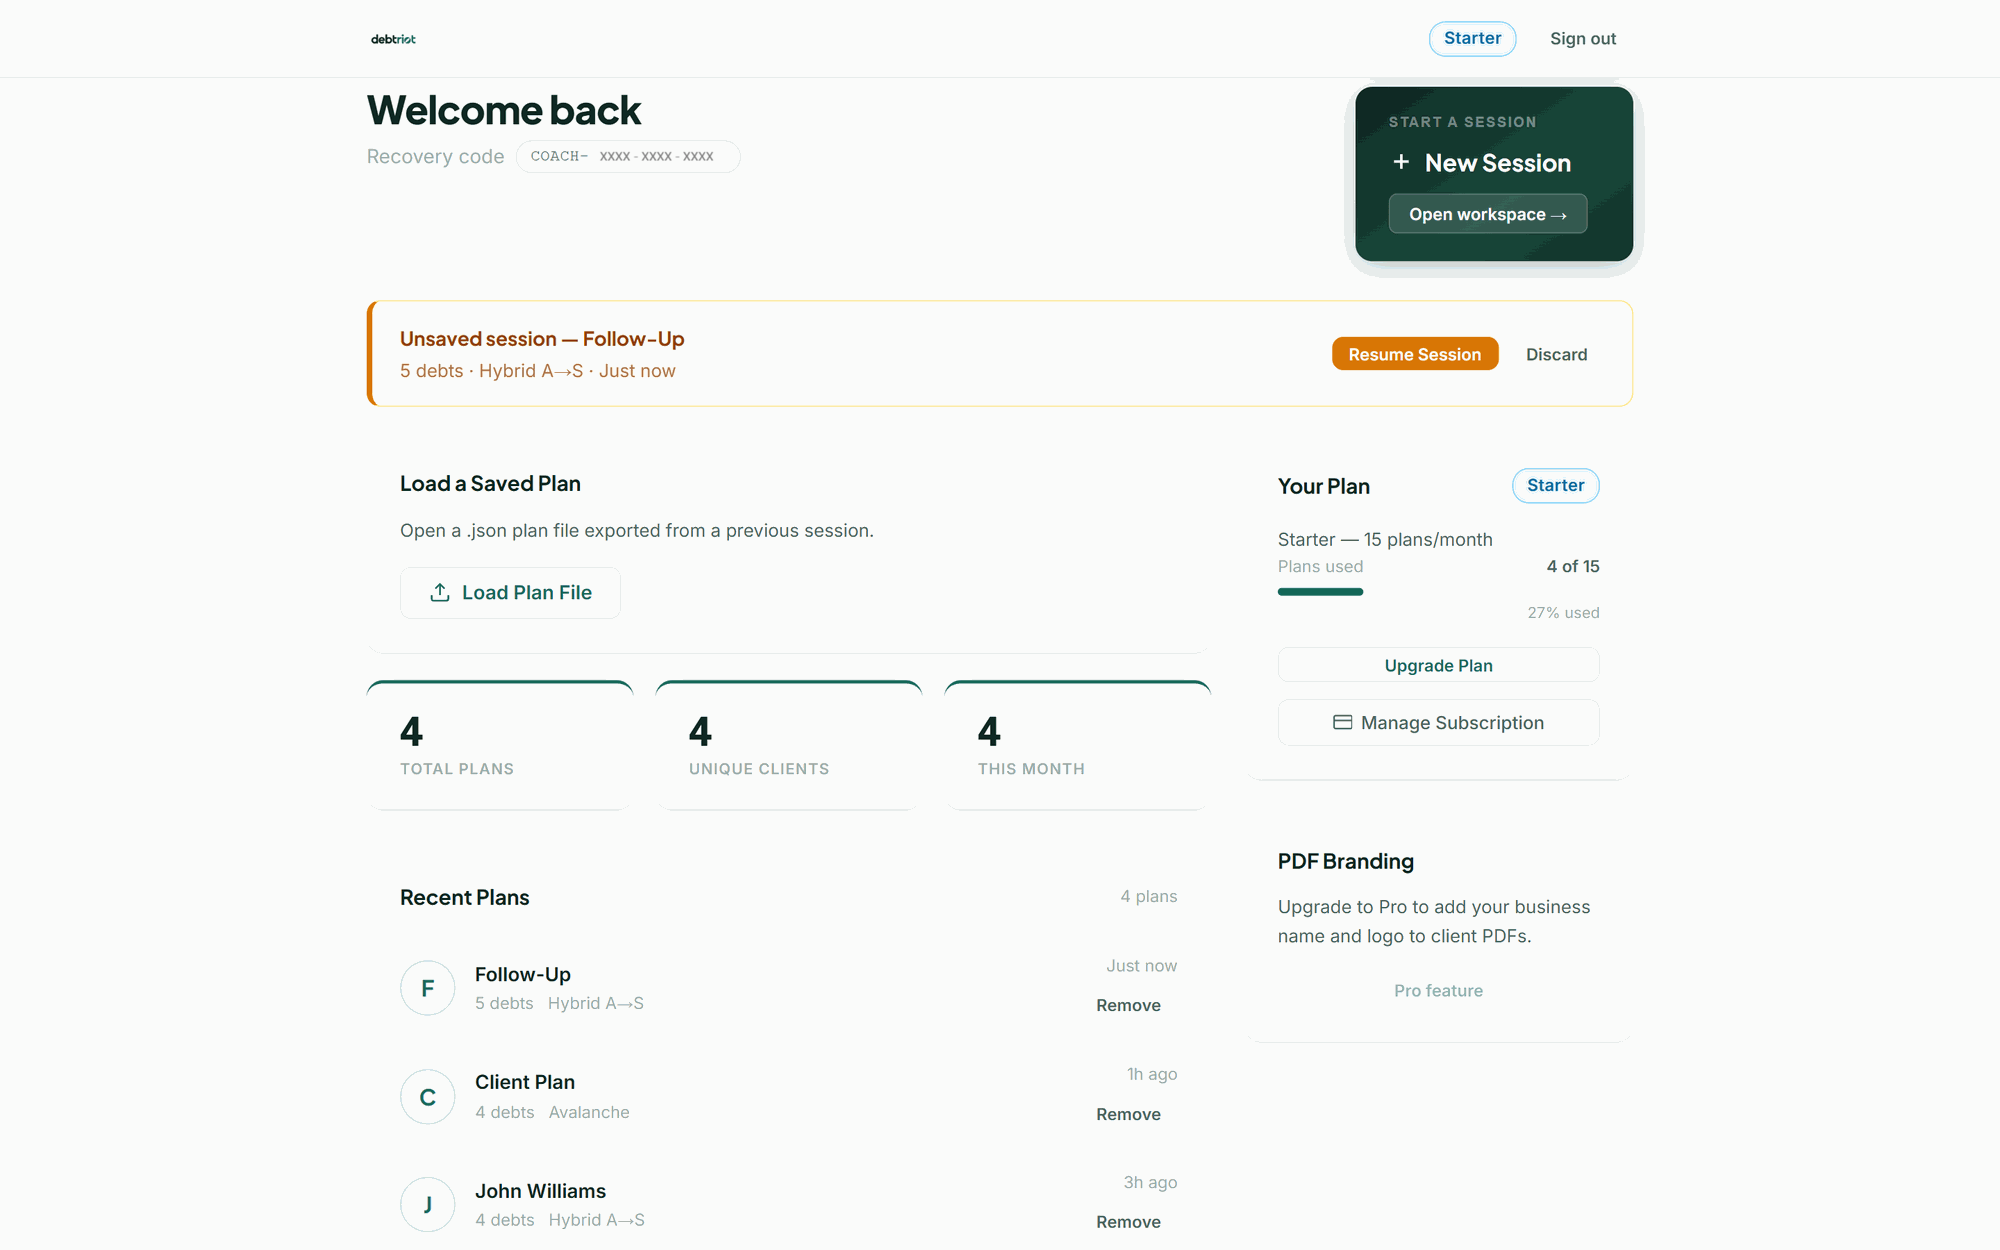Click the card icon beside Manage Subscription
The width and height of the screenshot is (2000, 1250).
[1343, 722]
